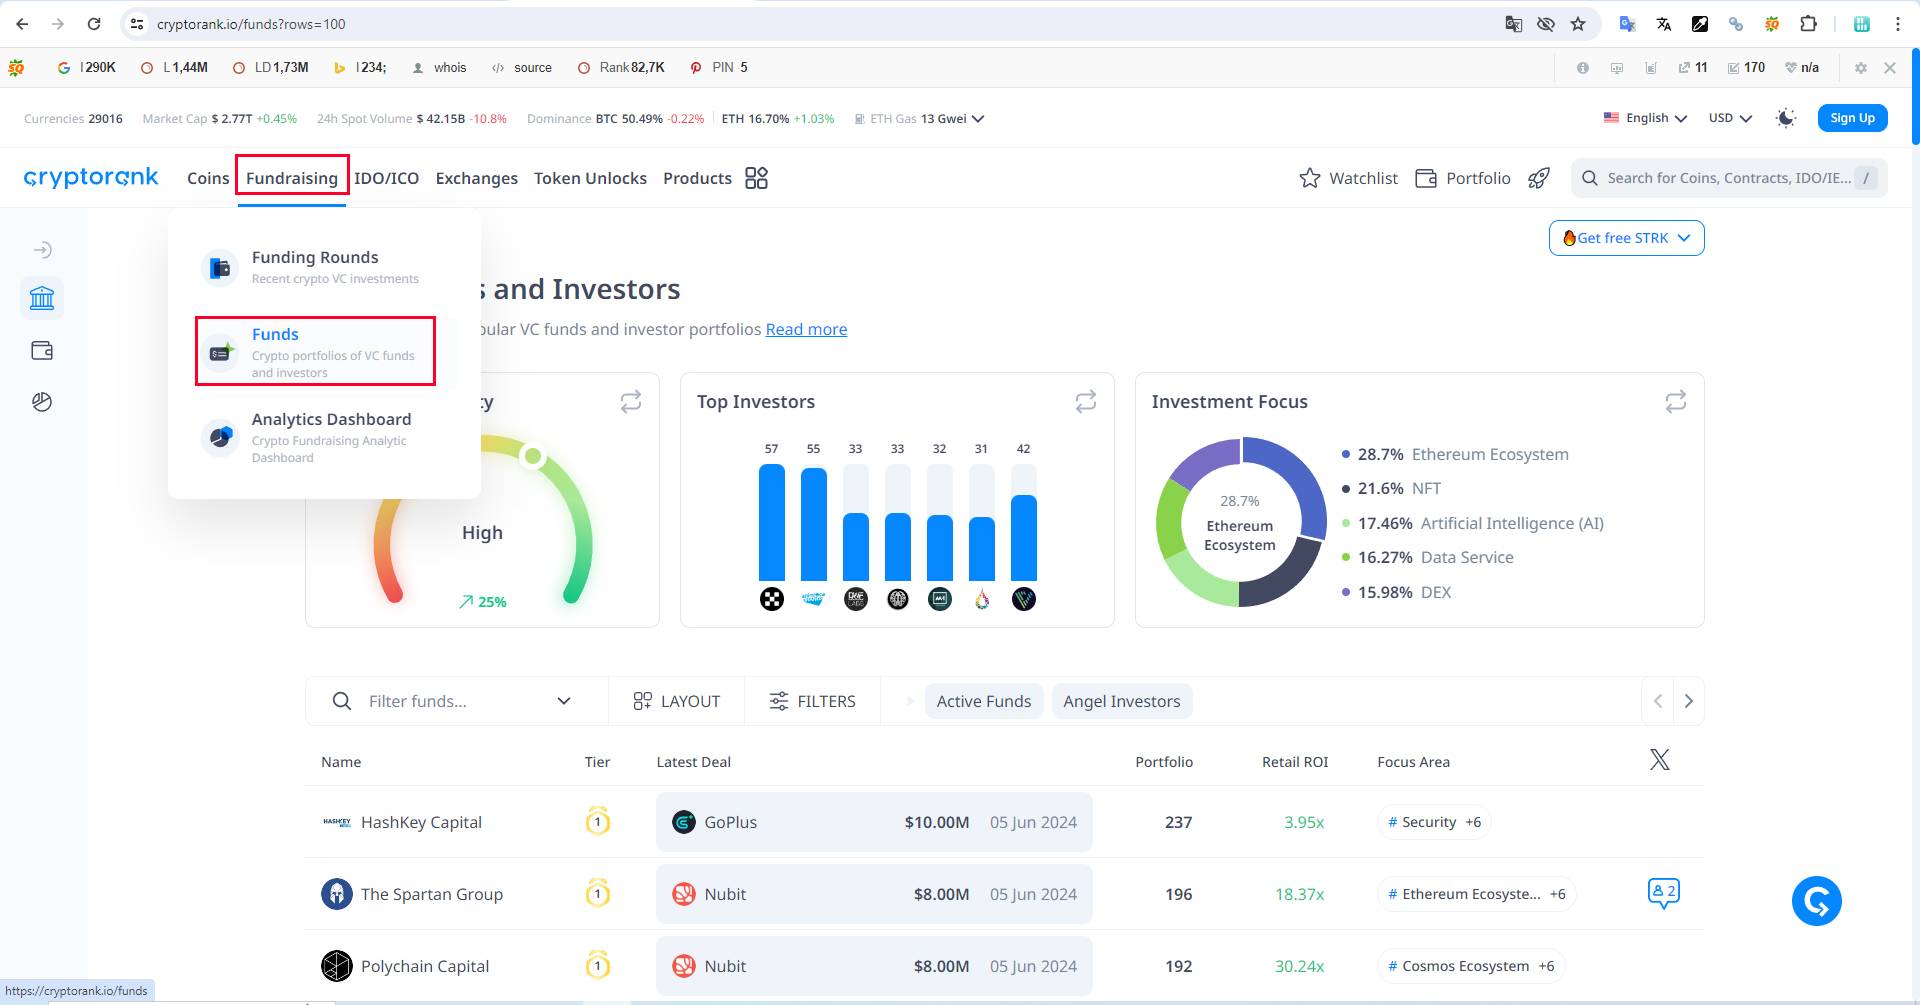
Task: Select the first investor logo under bar 57
Action: click(772, 599)
